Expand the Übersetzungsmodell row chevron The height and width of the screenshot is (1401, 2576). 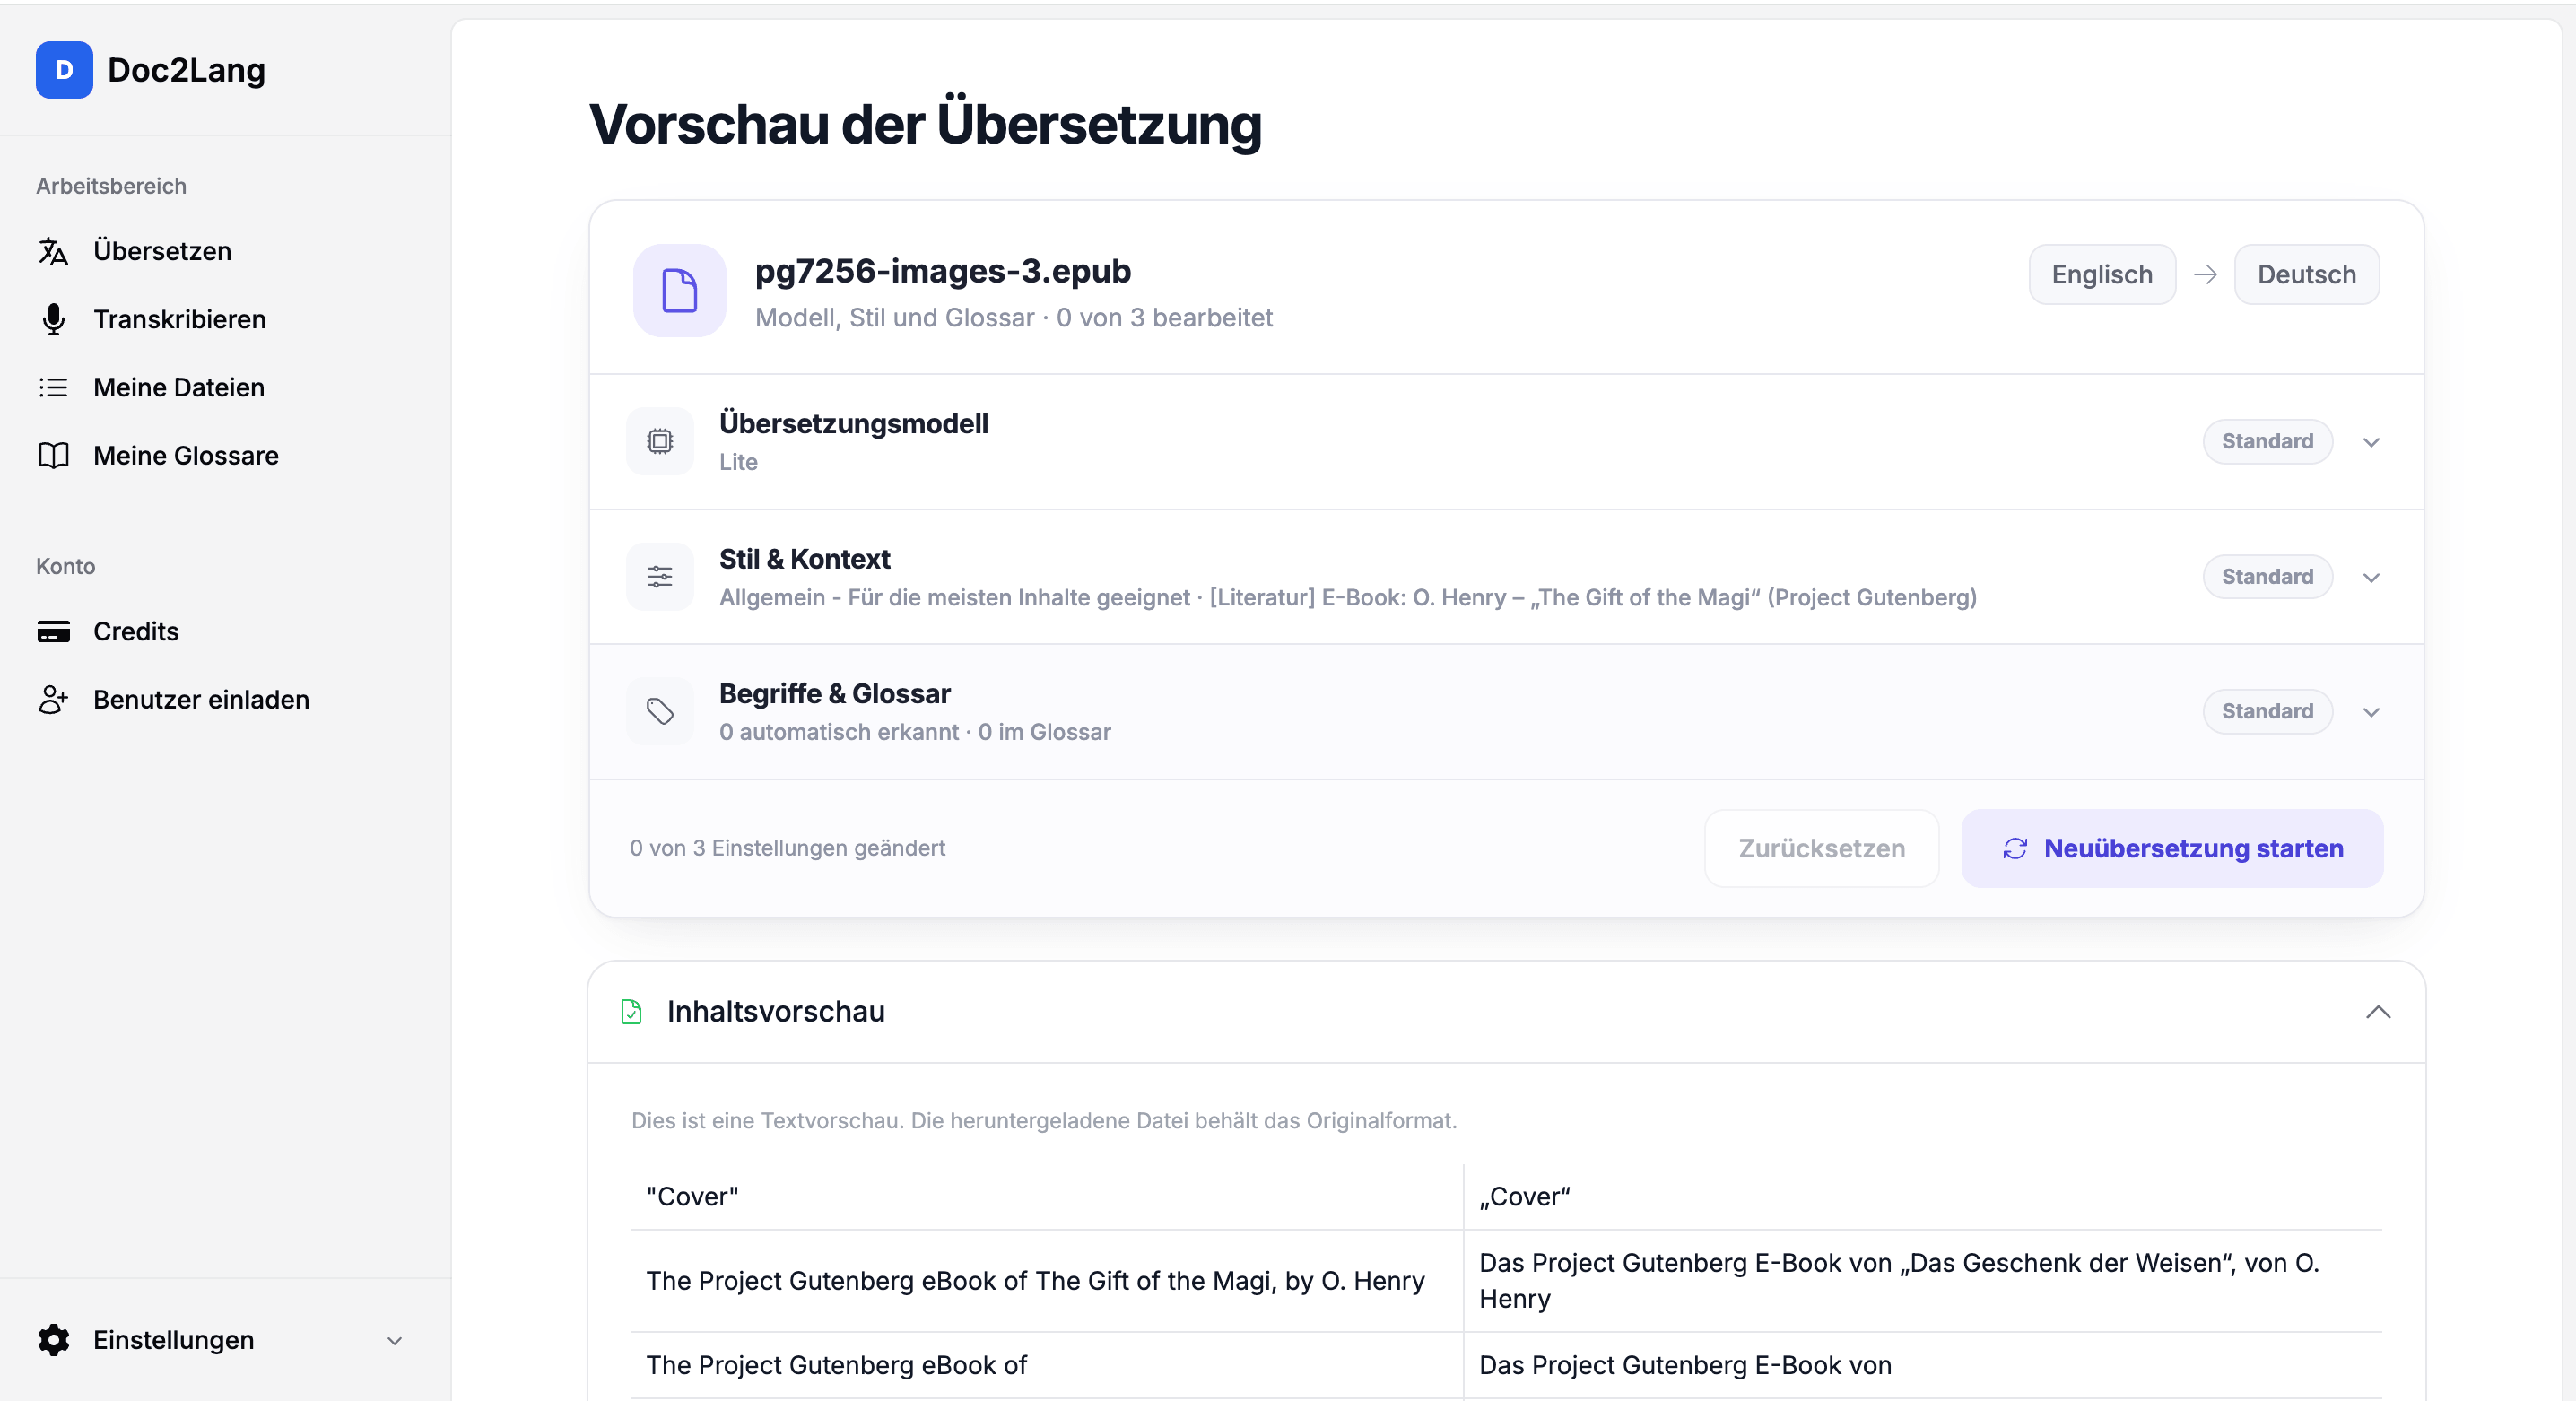coord(2371,442)
